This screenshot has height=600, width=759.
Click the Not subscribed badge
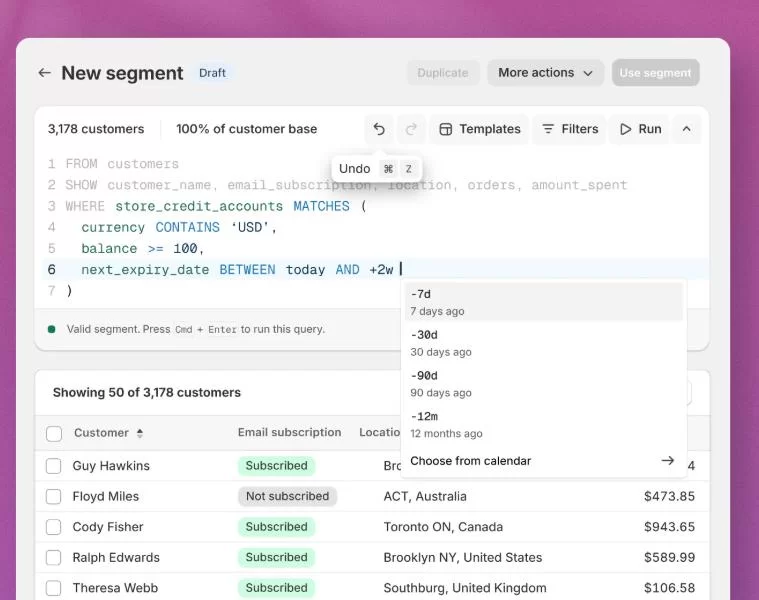click(x=287, y=496)
